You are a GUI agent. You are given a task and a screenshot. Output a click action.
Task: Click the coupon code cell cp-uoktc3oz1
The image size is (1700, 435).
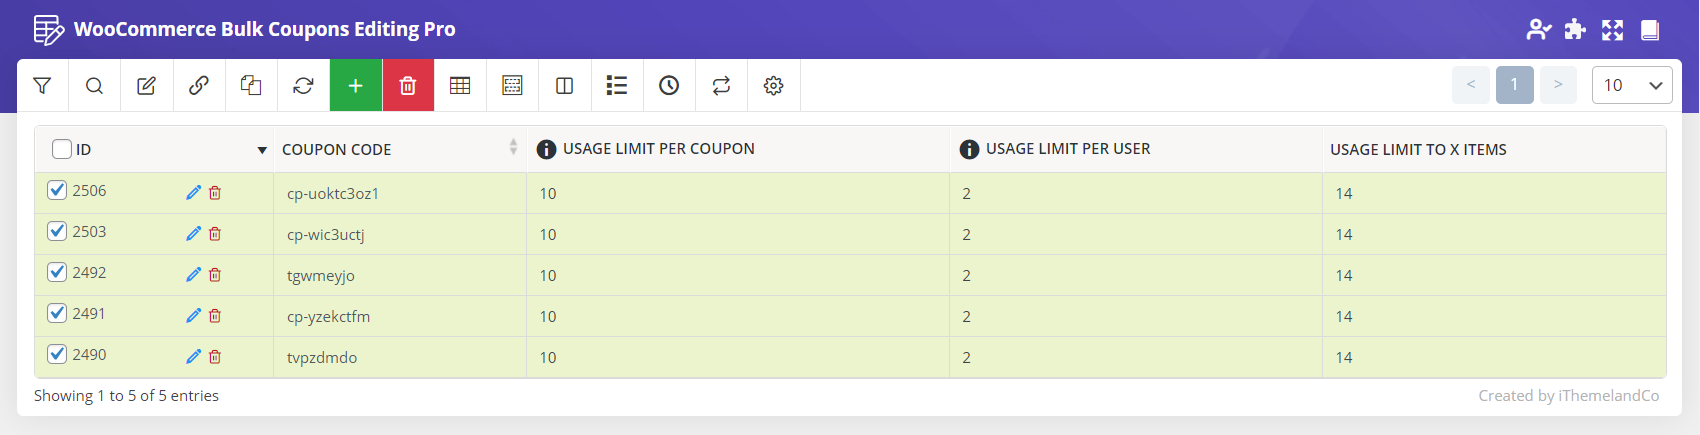click(333, 194)
